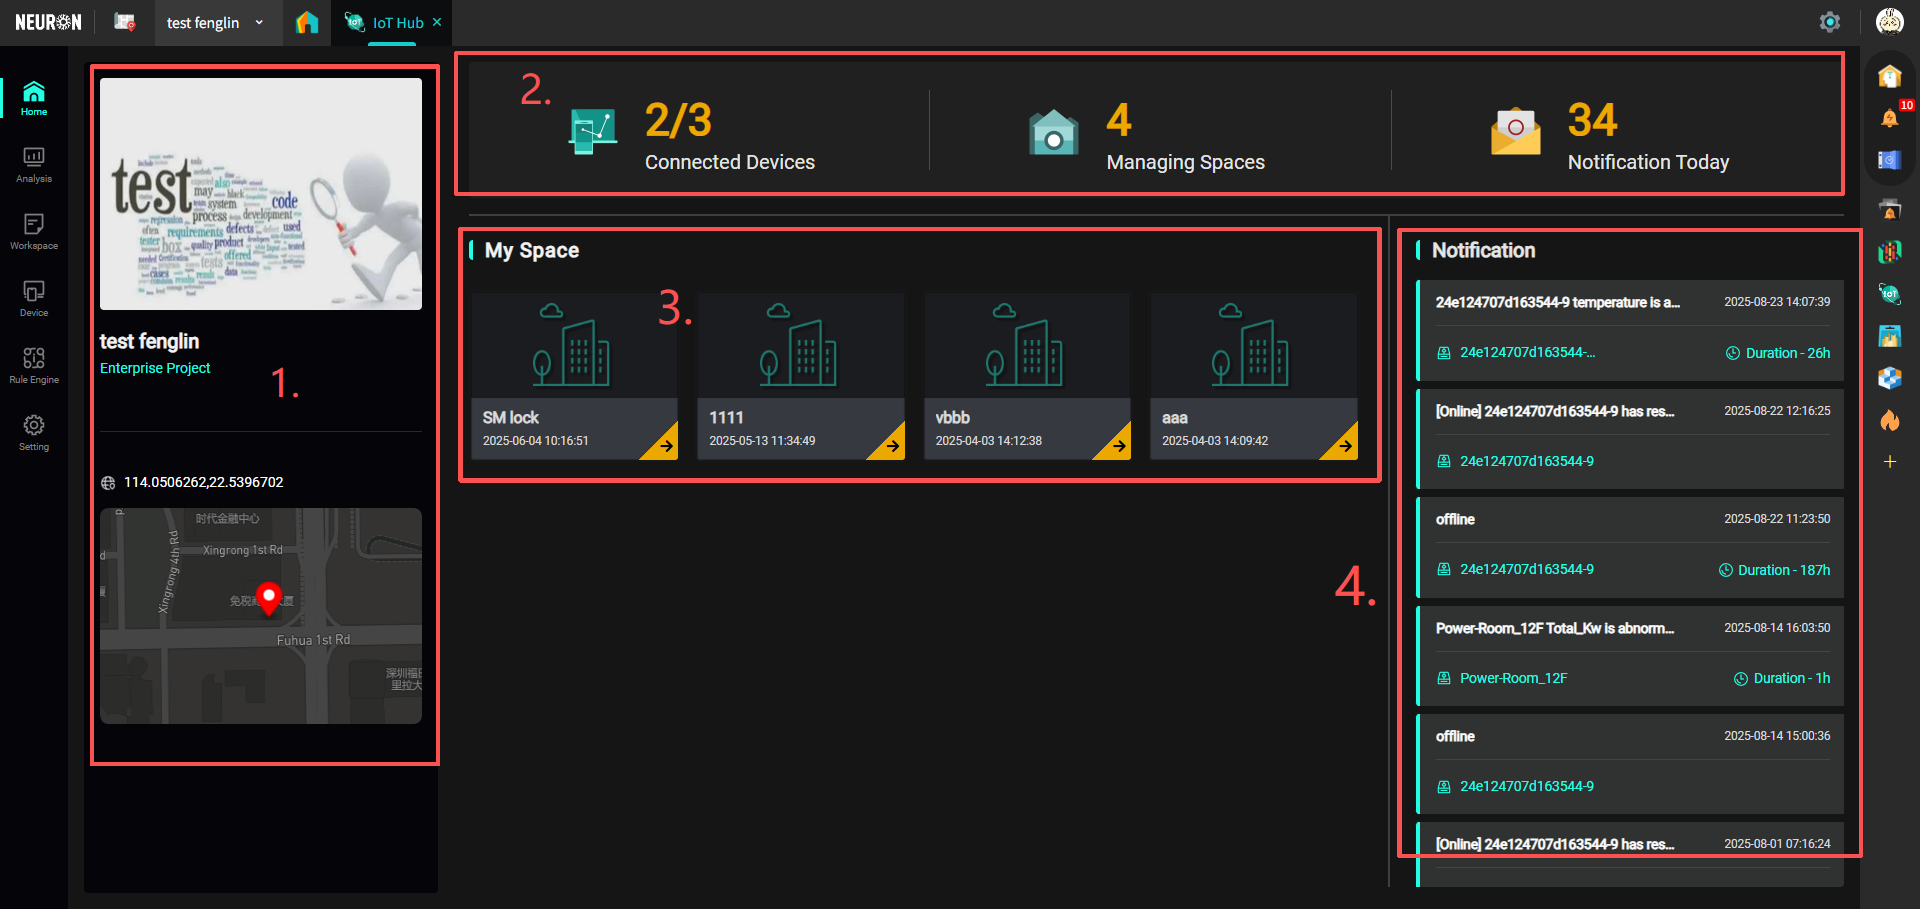Viewport: 1920px width, 909px height.
Task: Open the vbbb space card
Action: point(1026,376)
